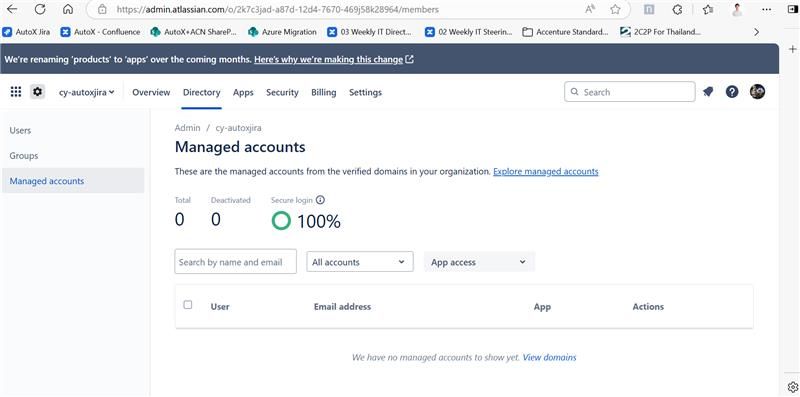Switch to the Security tab

(282, 92)
